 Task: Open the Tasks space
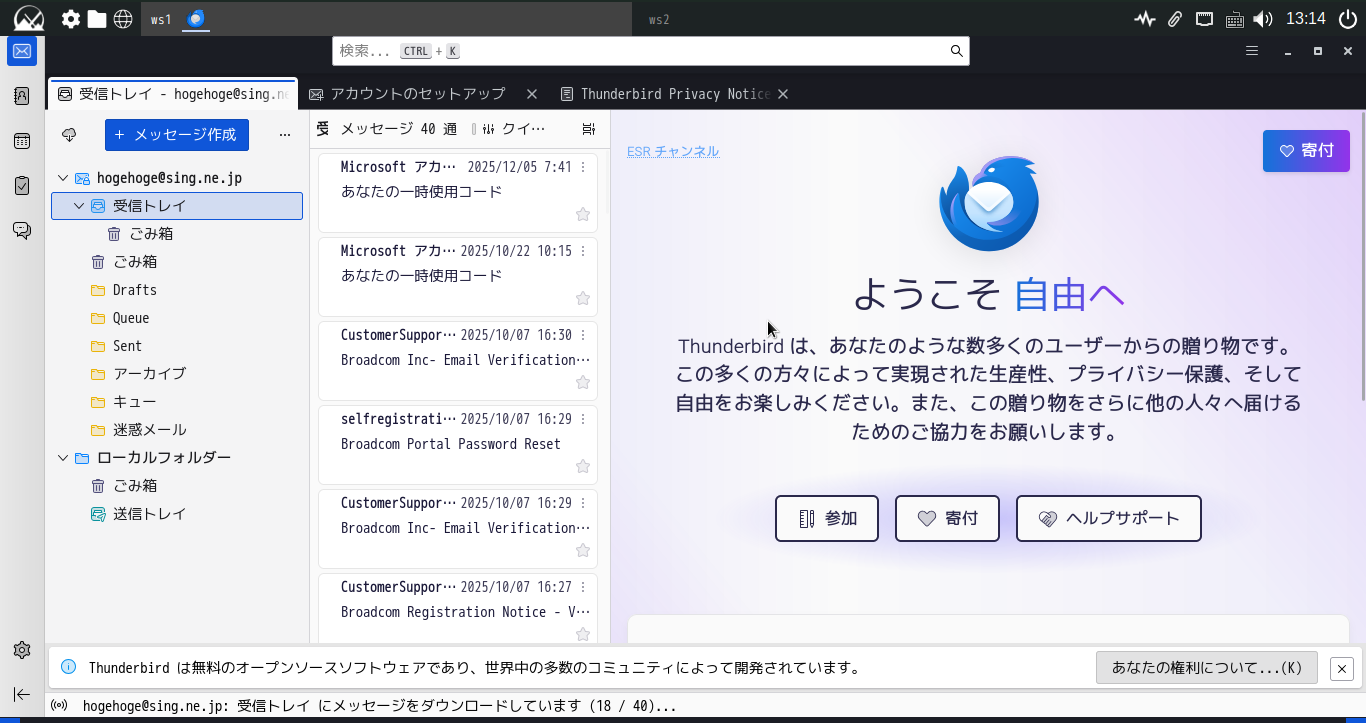pyautogui.click(x=22, y=185)
